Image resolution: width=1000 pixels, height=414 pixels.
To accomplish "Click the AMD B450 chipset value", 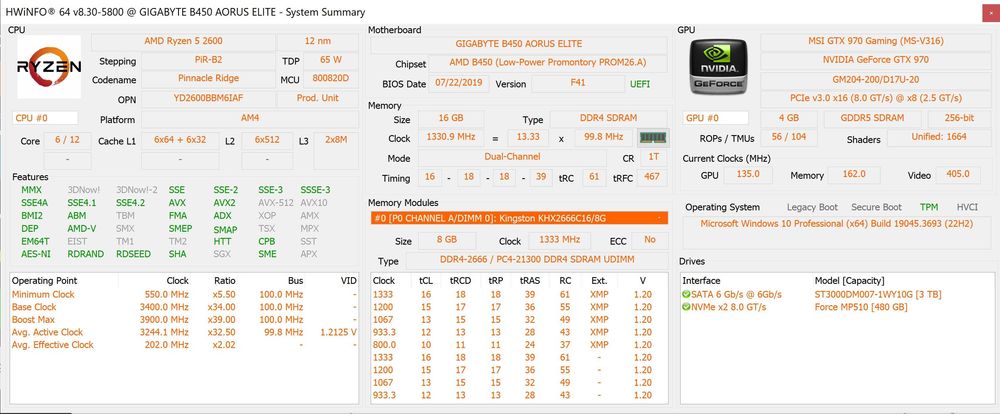I will (x=548, y=63).
